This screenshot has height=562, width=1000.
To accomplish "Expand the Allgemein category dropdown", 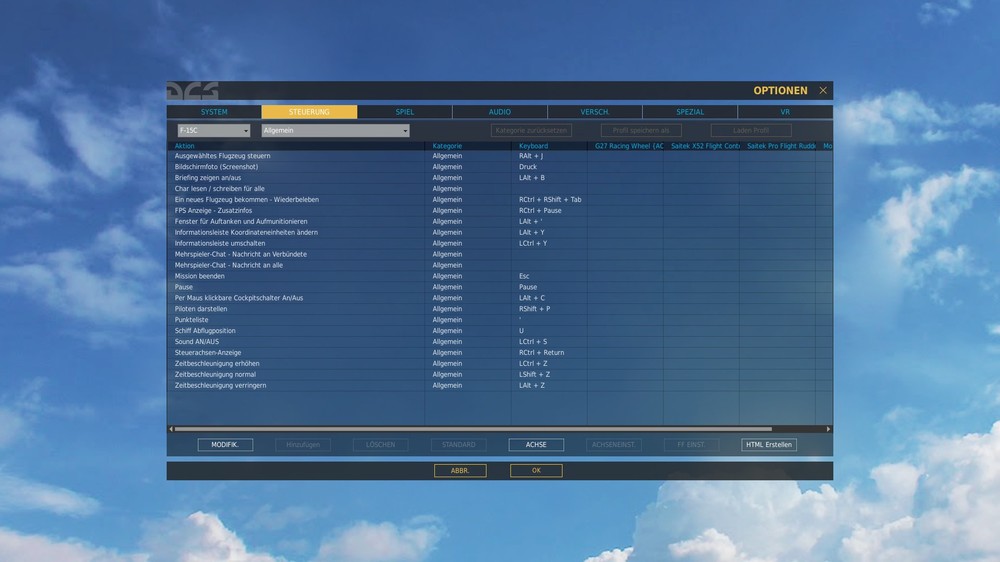I will coord(335,130).
